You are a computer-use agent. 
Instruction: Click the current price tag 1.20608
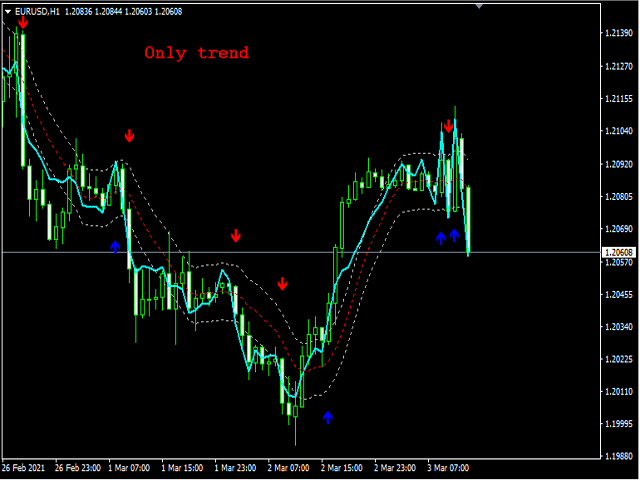pyautogui.click(x=619, y=253)
